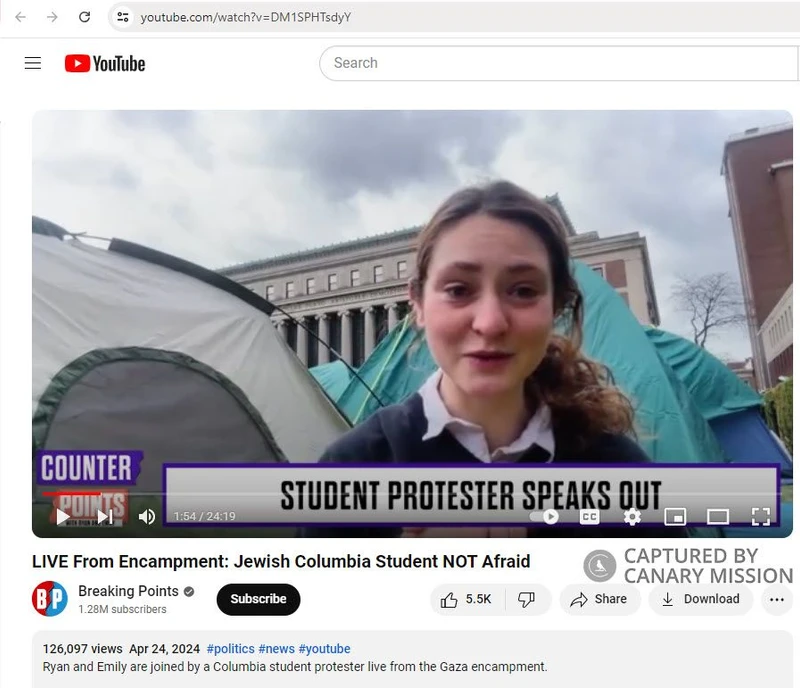Screen dimensions: 800x688
Task: Go to YouTube home via logo
Action: point(105,63)
